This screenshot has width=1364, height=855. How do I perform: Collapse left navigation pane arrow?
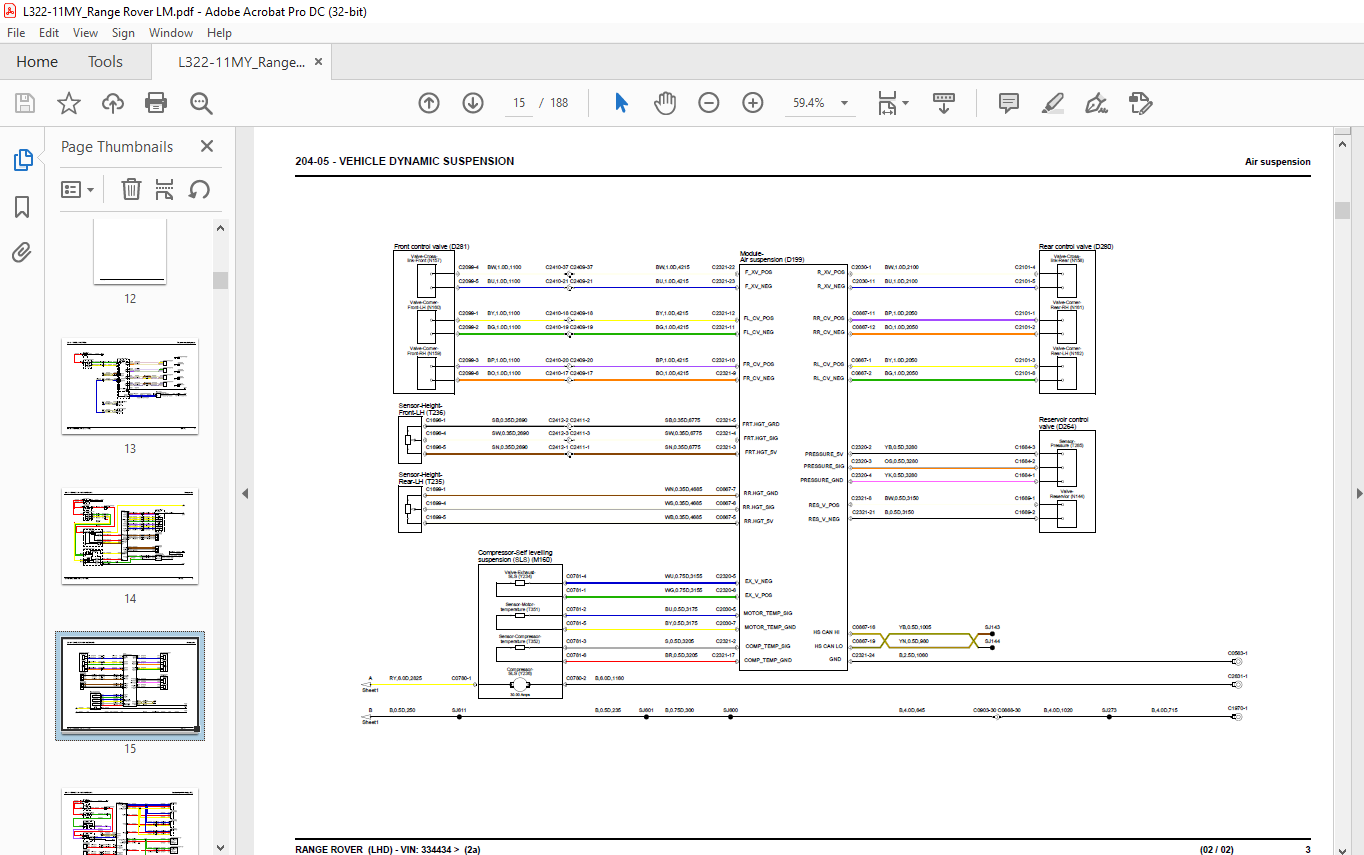point(245,493)
